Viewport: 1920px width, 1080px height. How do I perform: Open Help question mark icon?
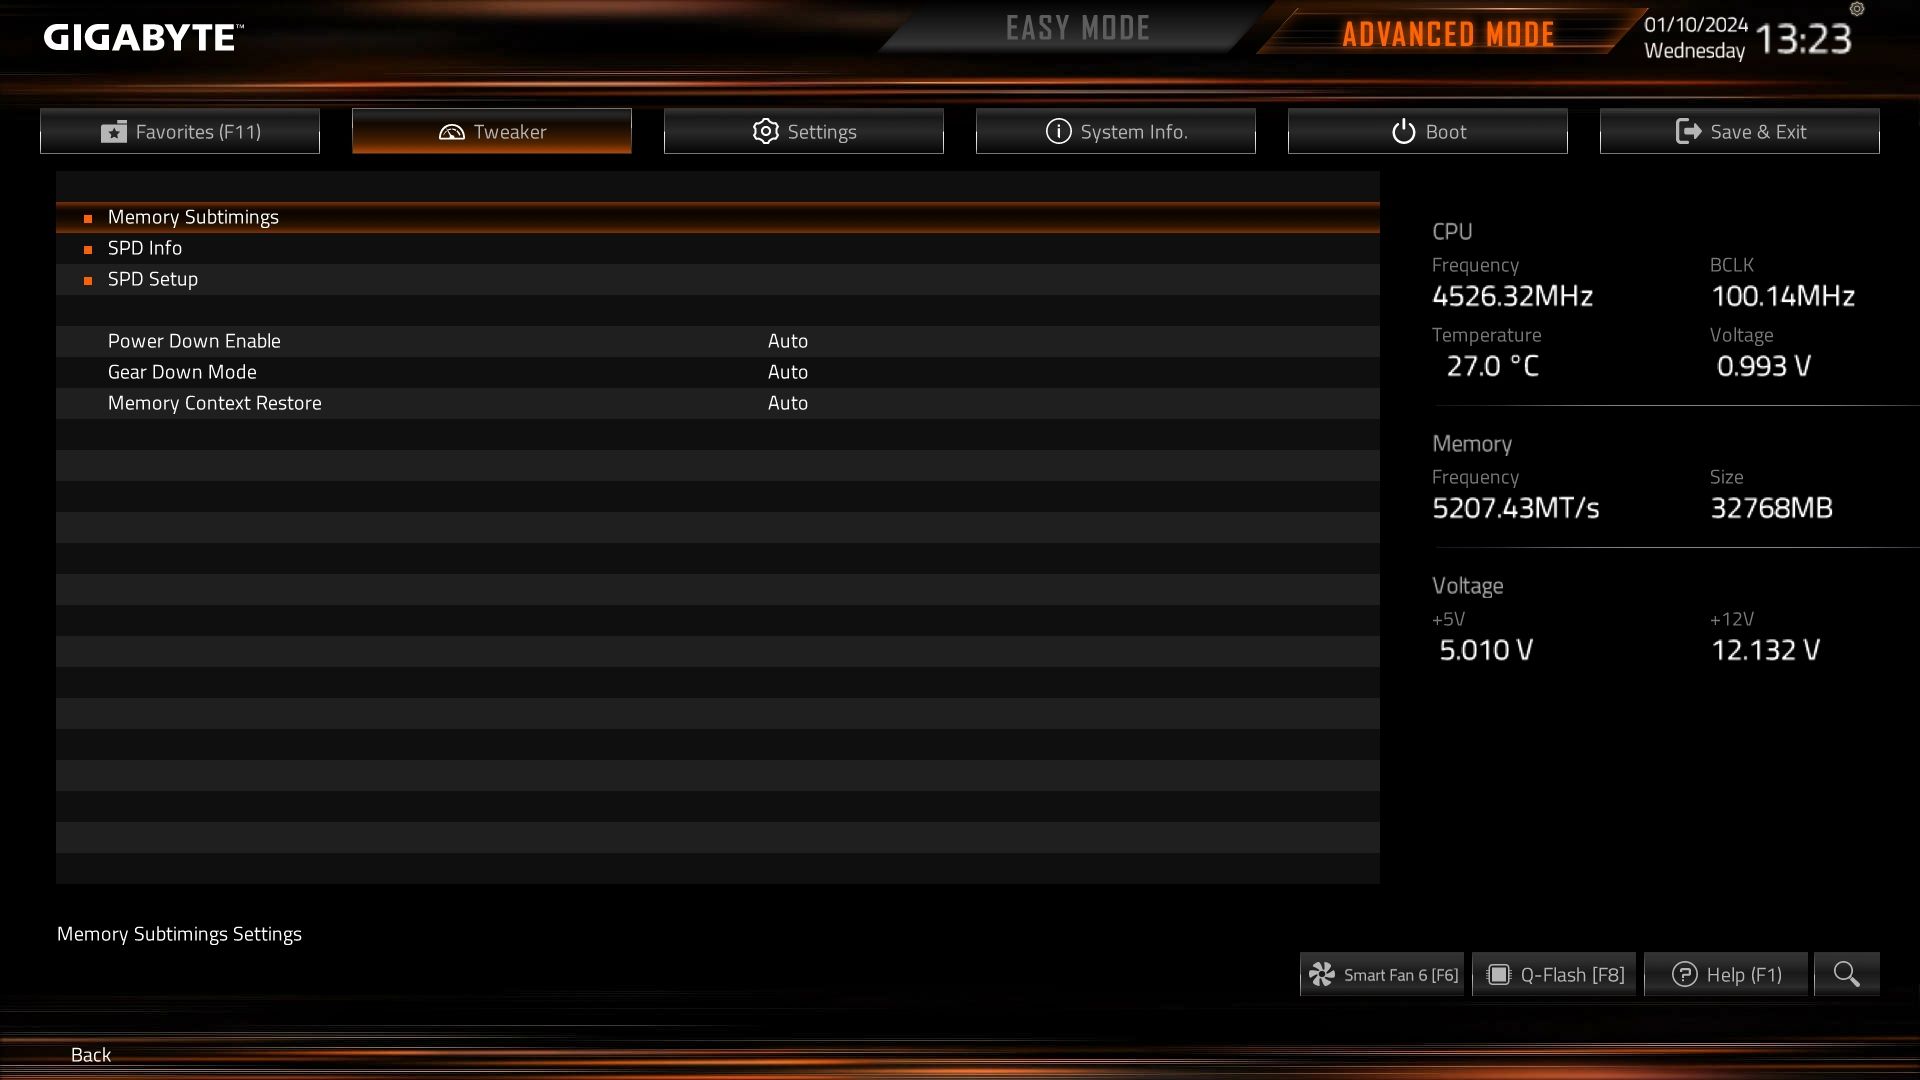click(1684, 974)
